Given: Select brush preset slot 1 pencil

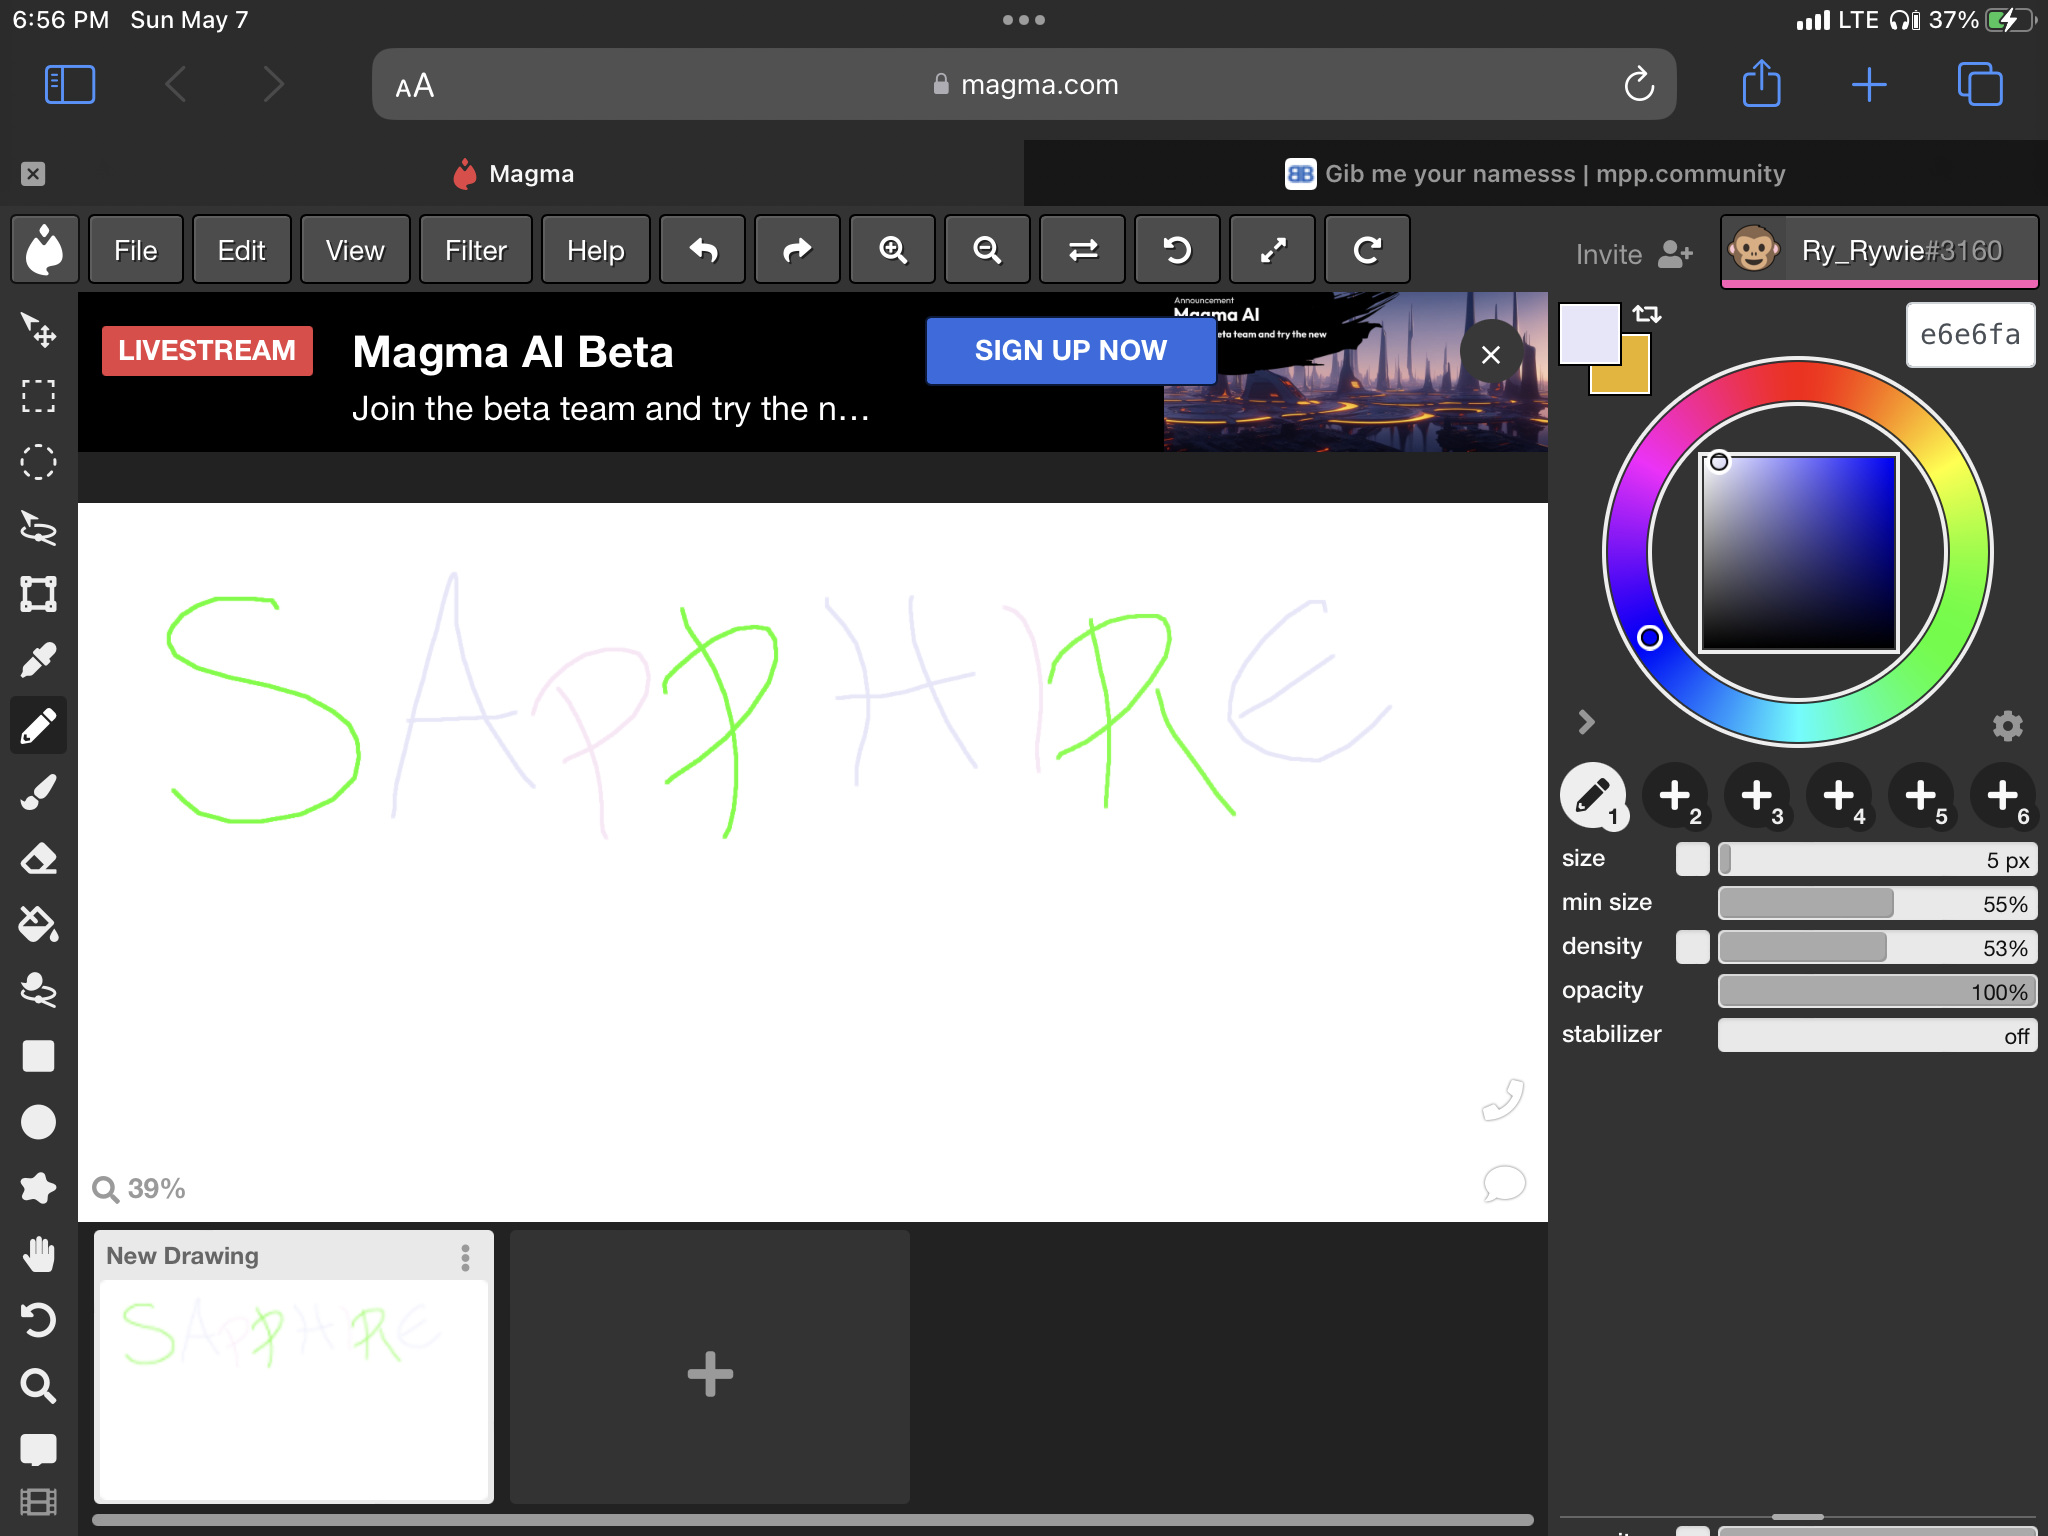Looking at the screenshot, I should [x=1593, y=796].
